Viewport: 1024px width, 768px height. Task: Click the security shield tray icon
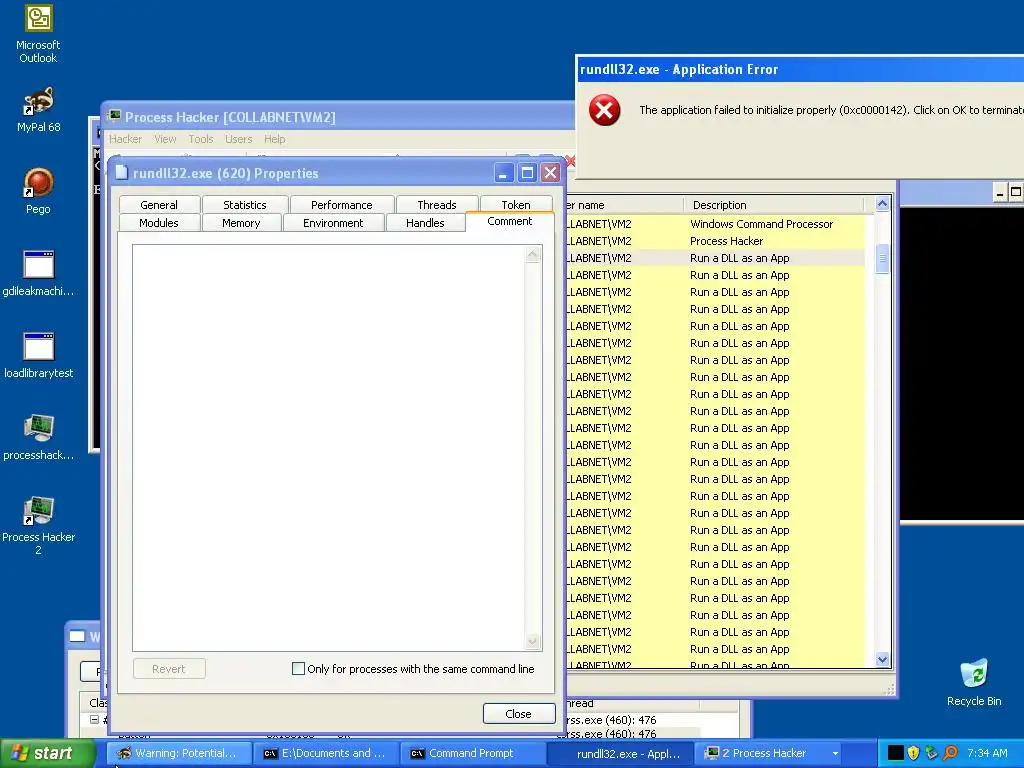(x=913, y=753)
